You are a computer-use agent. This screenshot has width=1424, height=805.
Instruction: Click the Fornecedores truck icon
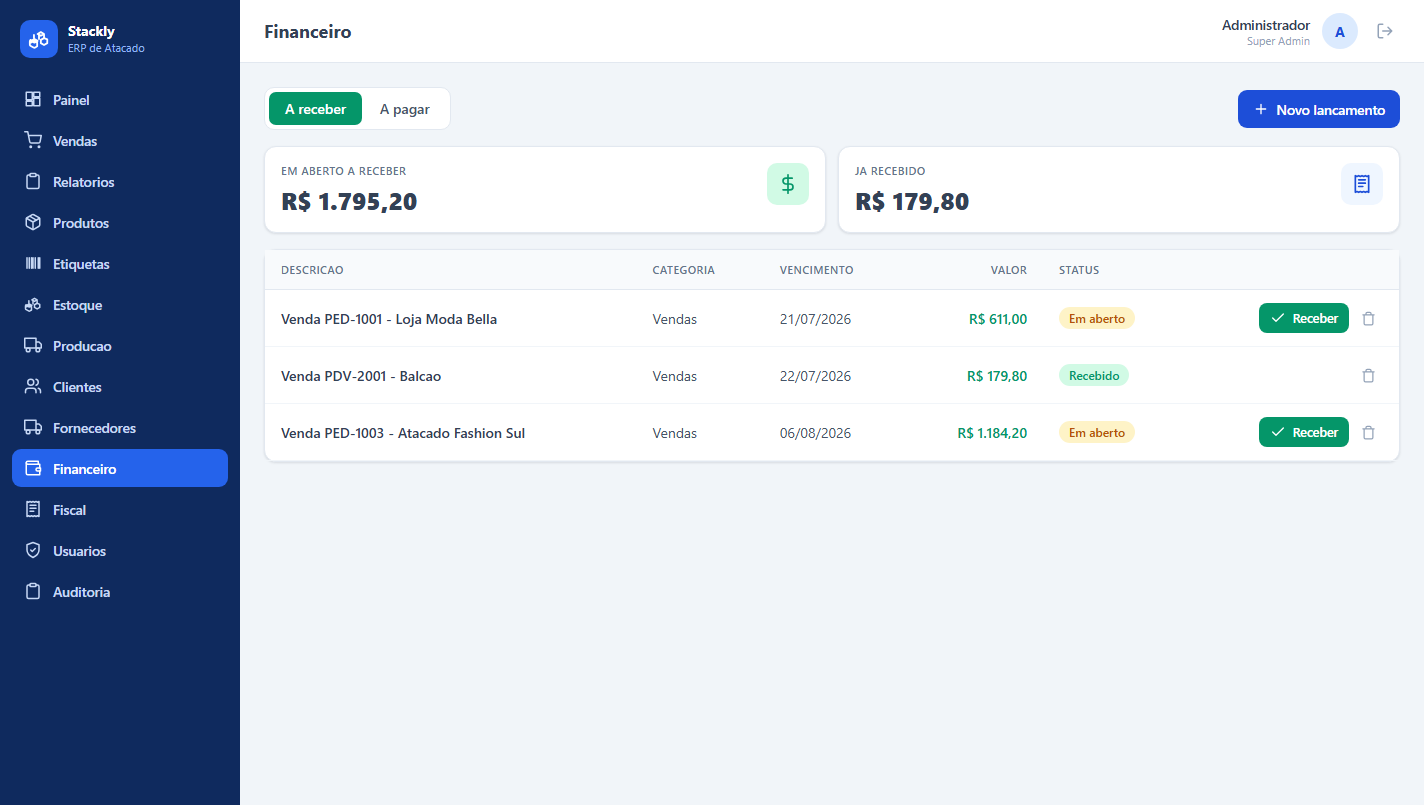pos(33,428)
